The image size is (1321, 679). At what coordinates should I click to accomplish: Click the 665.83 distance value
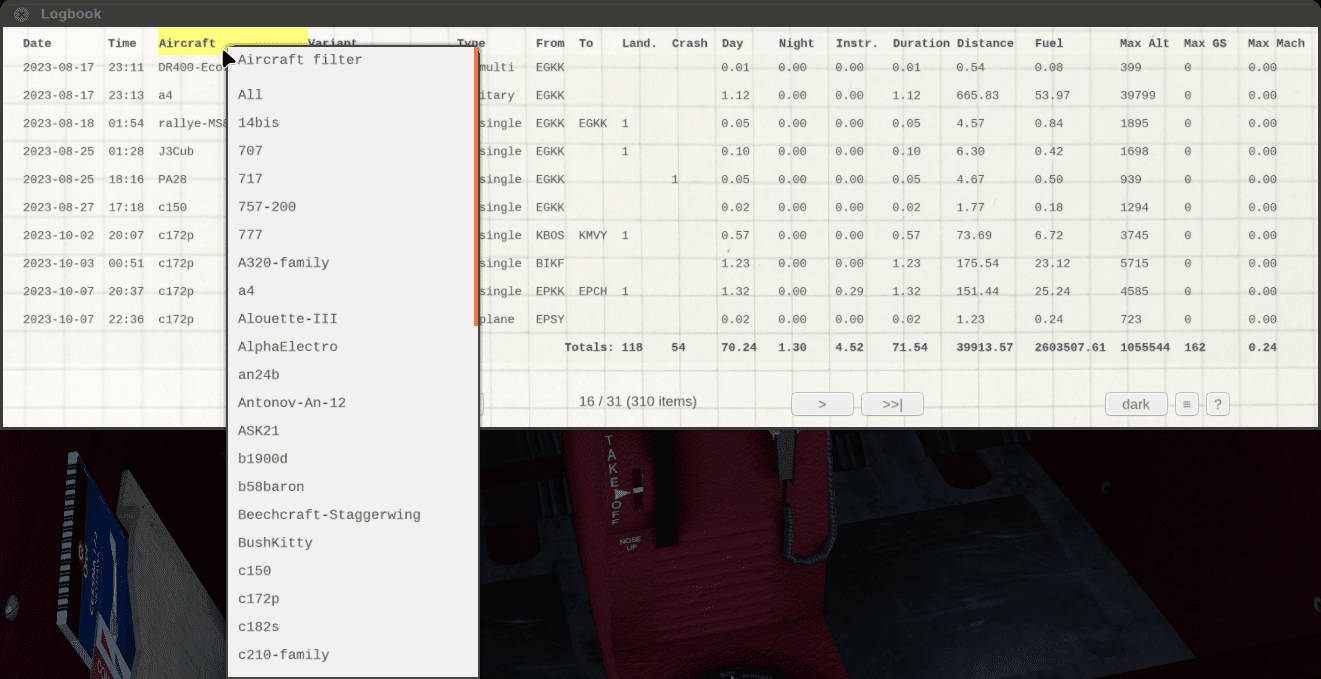(977, 95)
